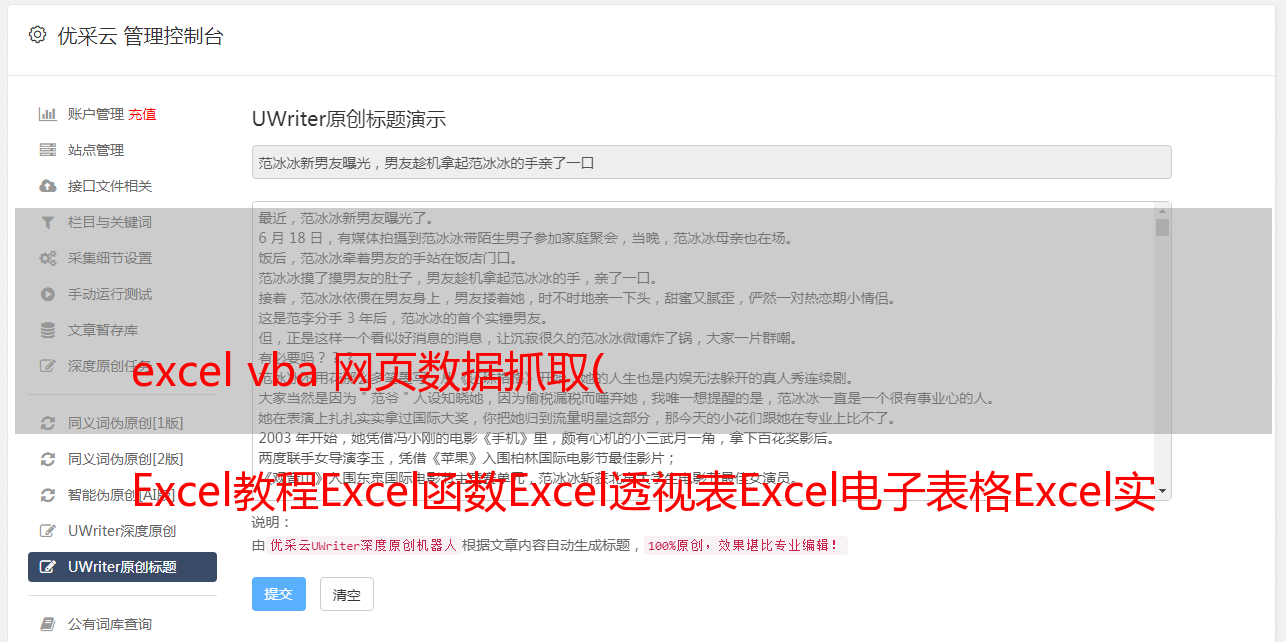Select the 站点管理 server icon
This screenshot has width=1286, height=642.
coord(47,150)
